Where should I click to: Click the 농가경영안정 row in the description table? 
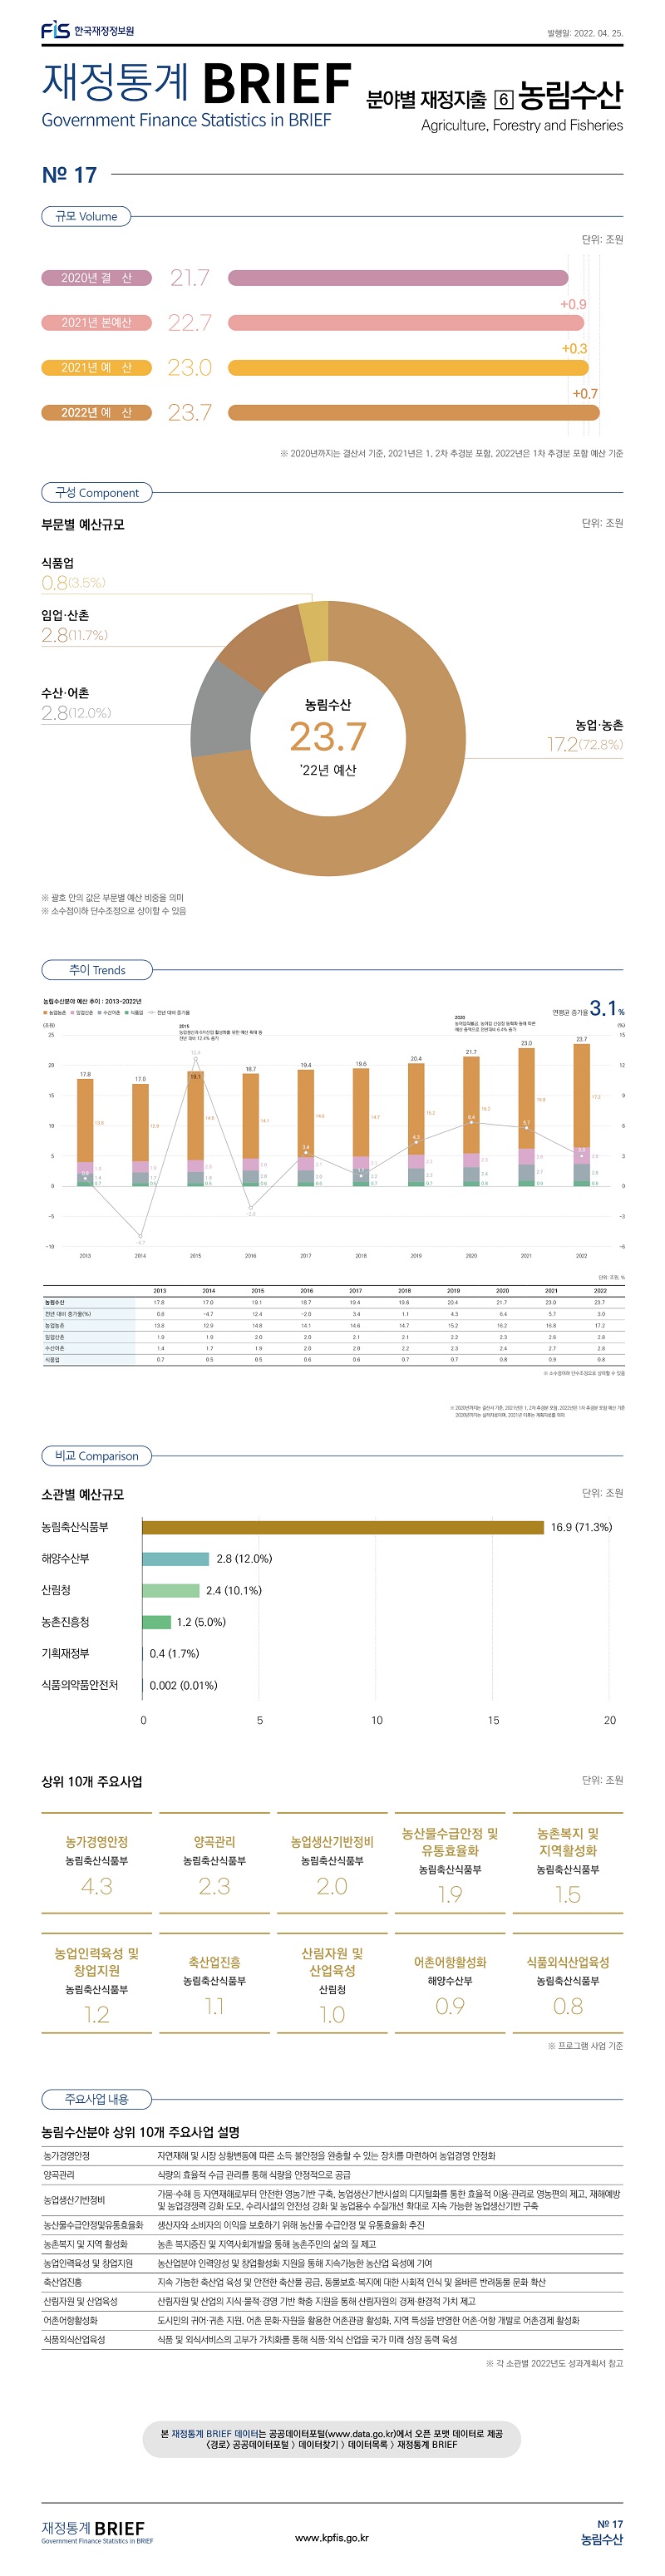[x=332, y=2156]
